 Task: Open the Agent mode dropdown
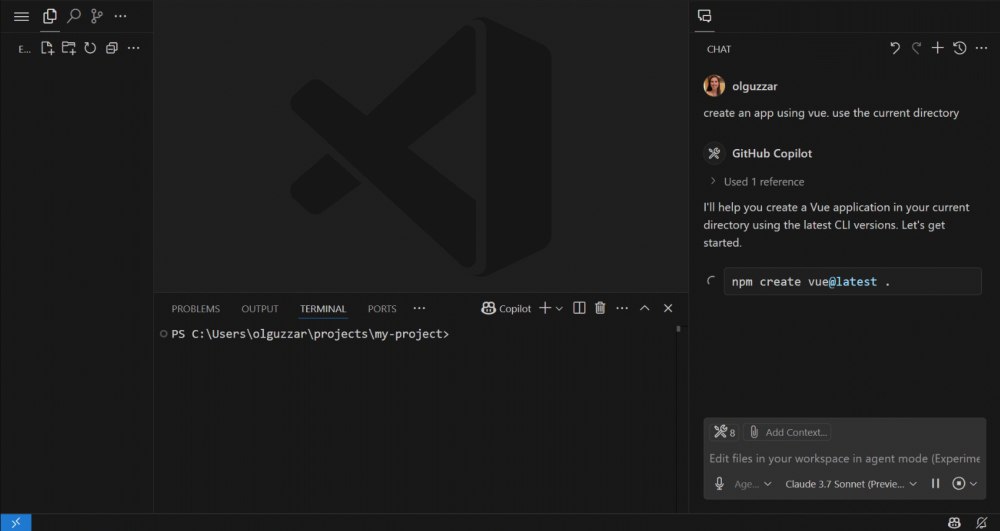753,484
